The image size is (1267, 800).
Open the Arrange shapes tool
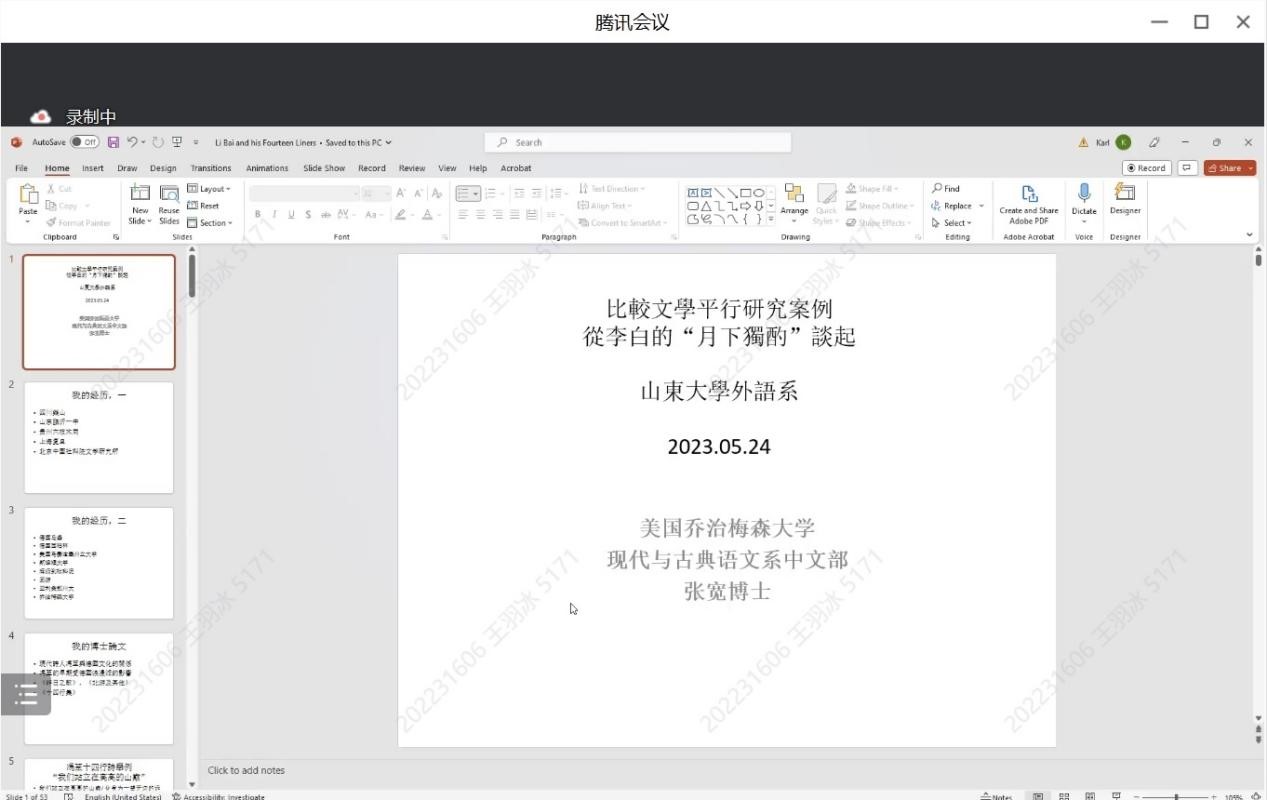click(794, 199)
